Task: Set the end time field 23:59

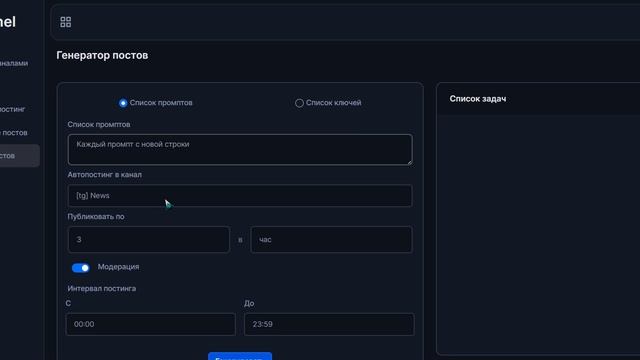Action: click(329, 324)
